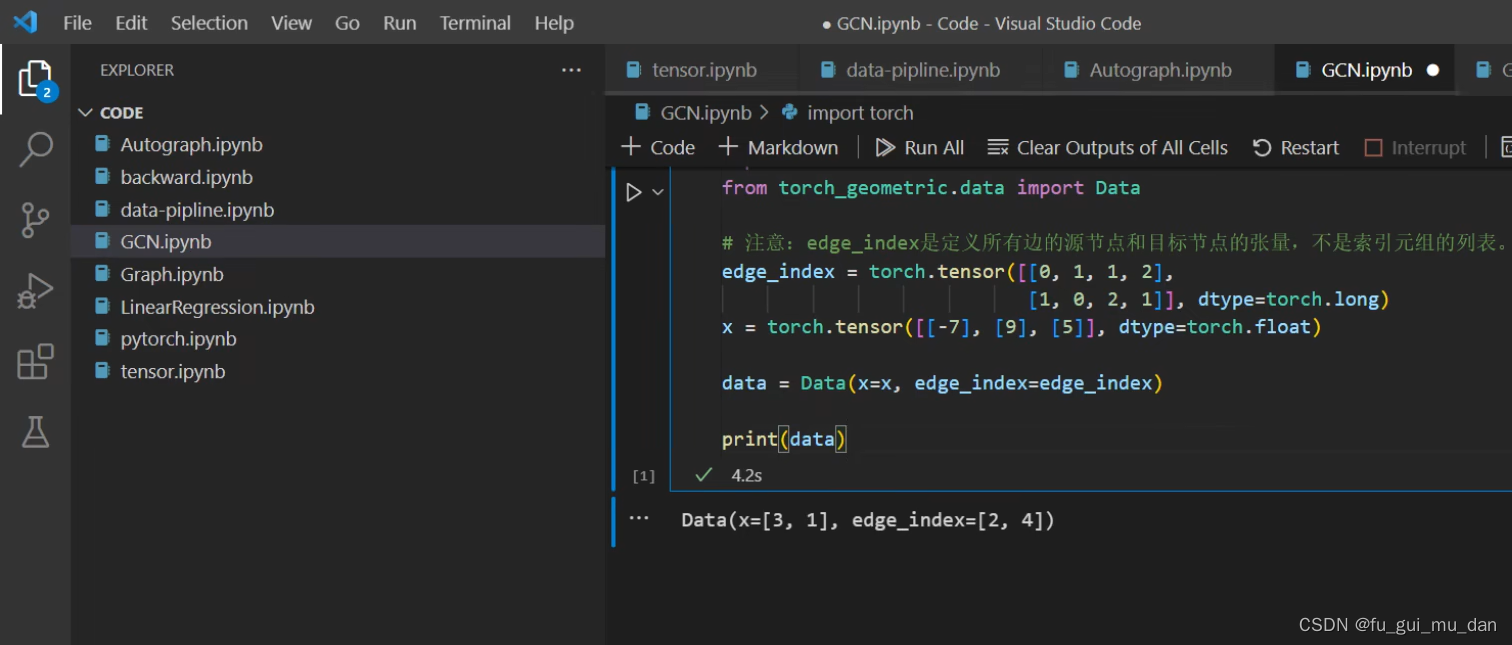Restart the notebook kernel

click(1296, 148)
